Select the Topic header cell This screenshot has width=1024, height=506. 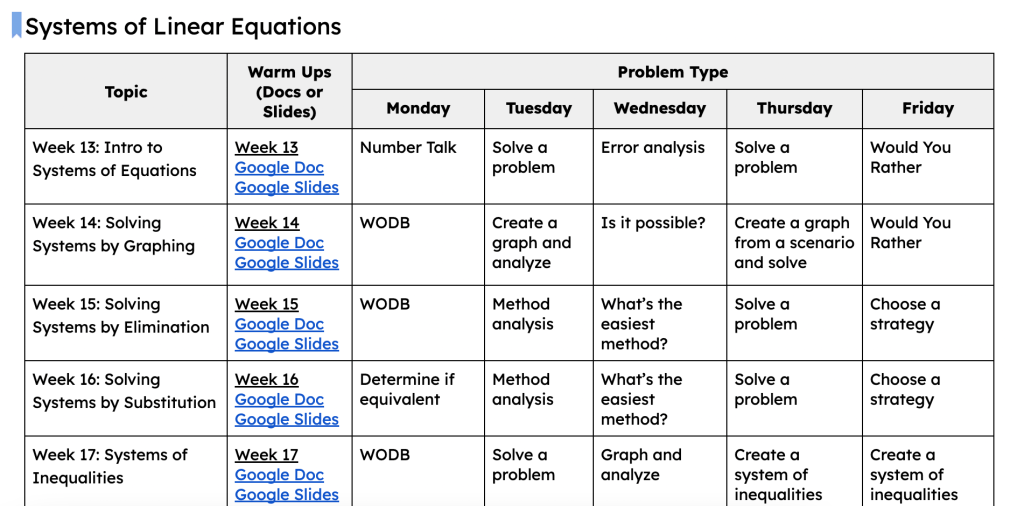pyautogui.click(x=126, y=92)
